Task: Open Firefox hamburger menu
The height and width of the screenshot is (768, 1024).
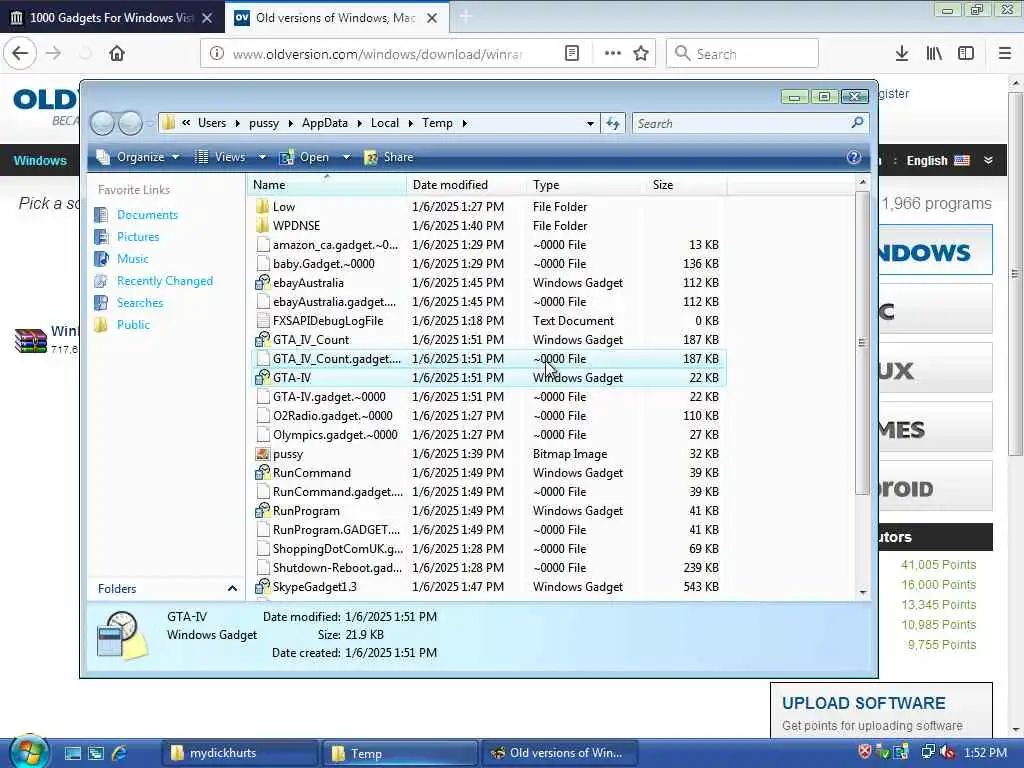Action: coord(1005,54)
